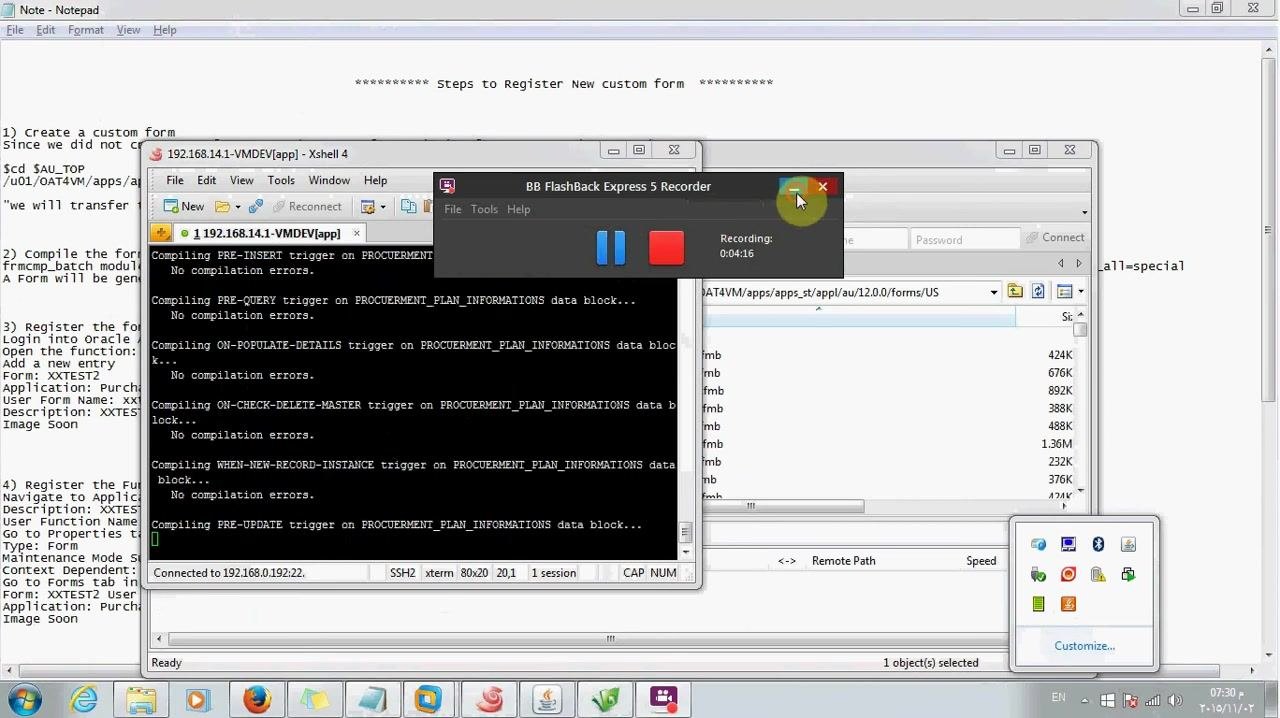The height and width of the screenshot is (718, 1280).
Task: Click Connect button in file transfer window
Action: click(1055, 238)
